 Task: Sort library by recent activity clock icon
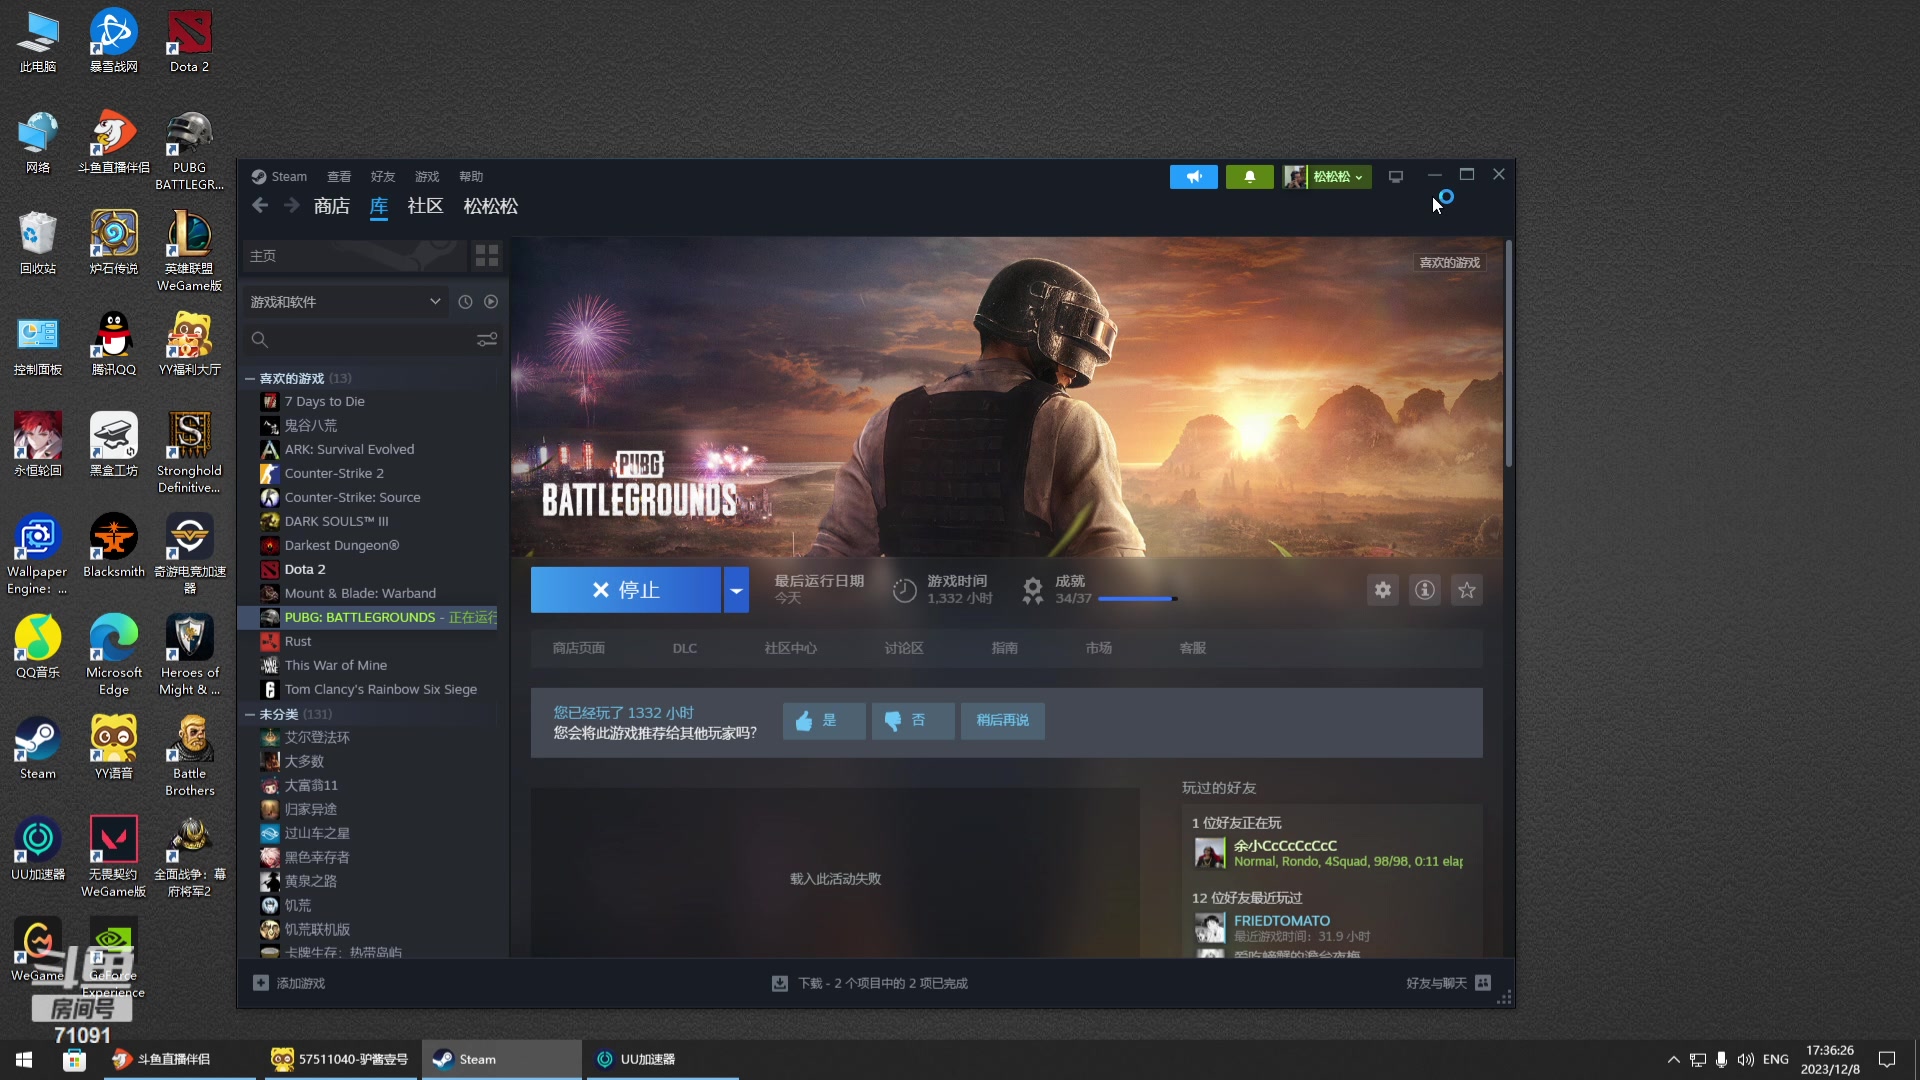click(465, 302)
